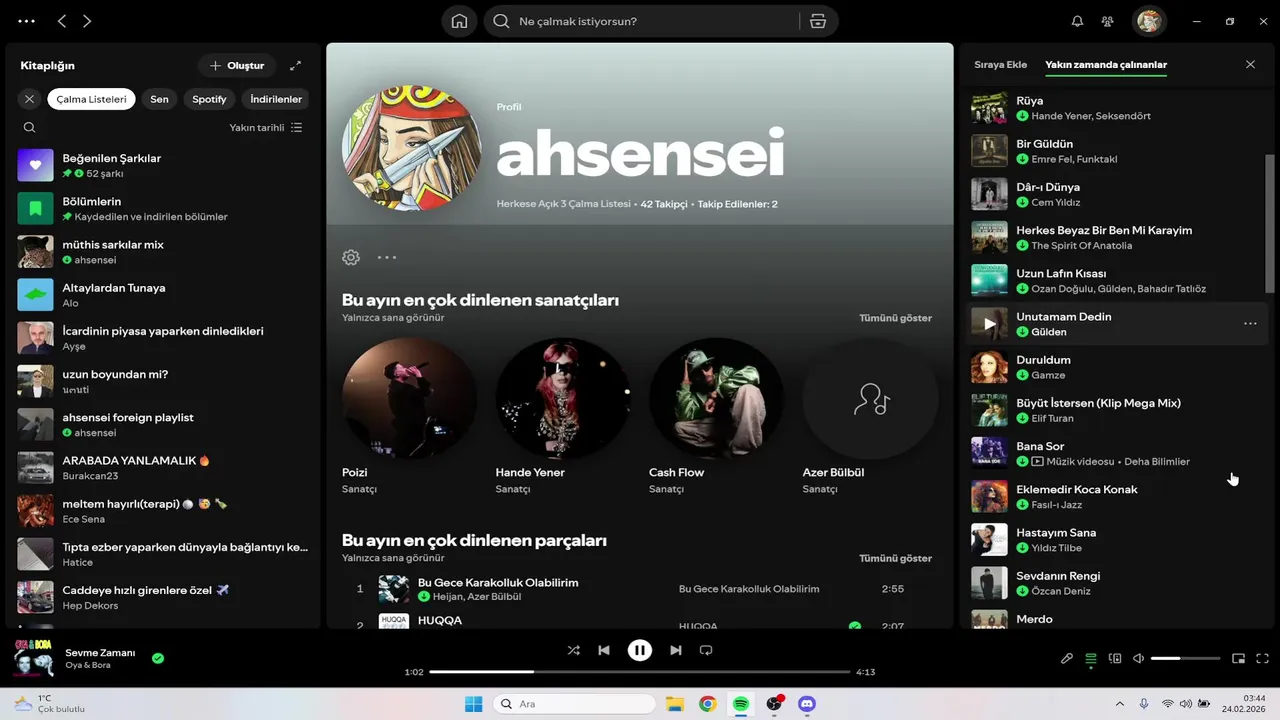
Task: Search within the library
Action: pos(29,127)
